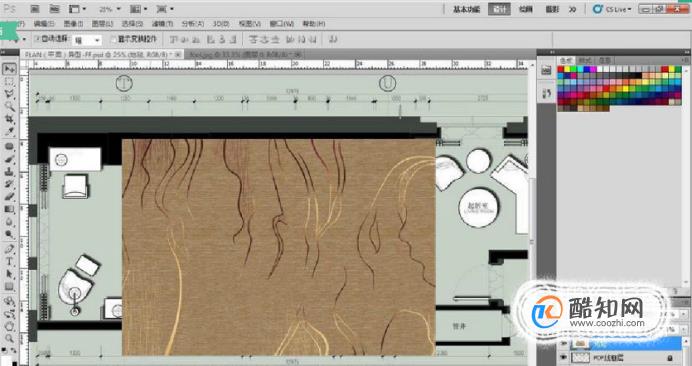The image size is (692, 366).
Task: Switch to the second document tab
Action: point(245,54)
